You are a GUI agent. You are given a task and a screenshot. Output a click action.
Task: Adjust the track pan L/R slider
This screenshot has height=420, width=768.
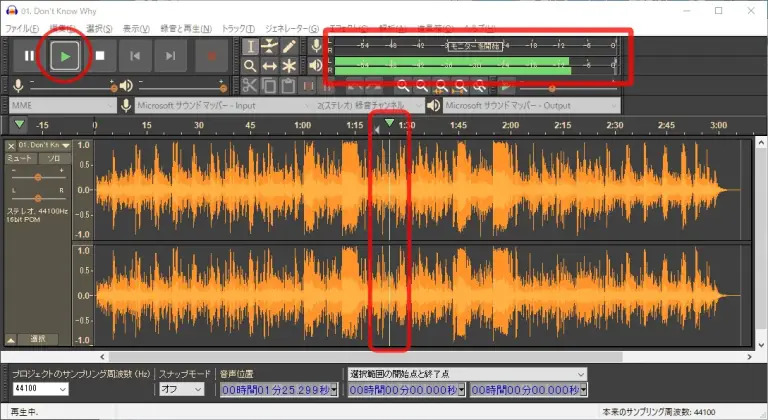[x=38, y=198]
